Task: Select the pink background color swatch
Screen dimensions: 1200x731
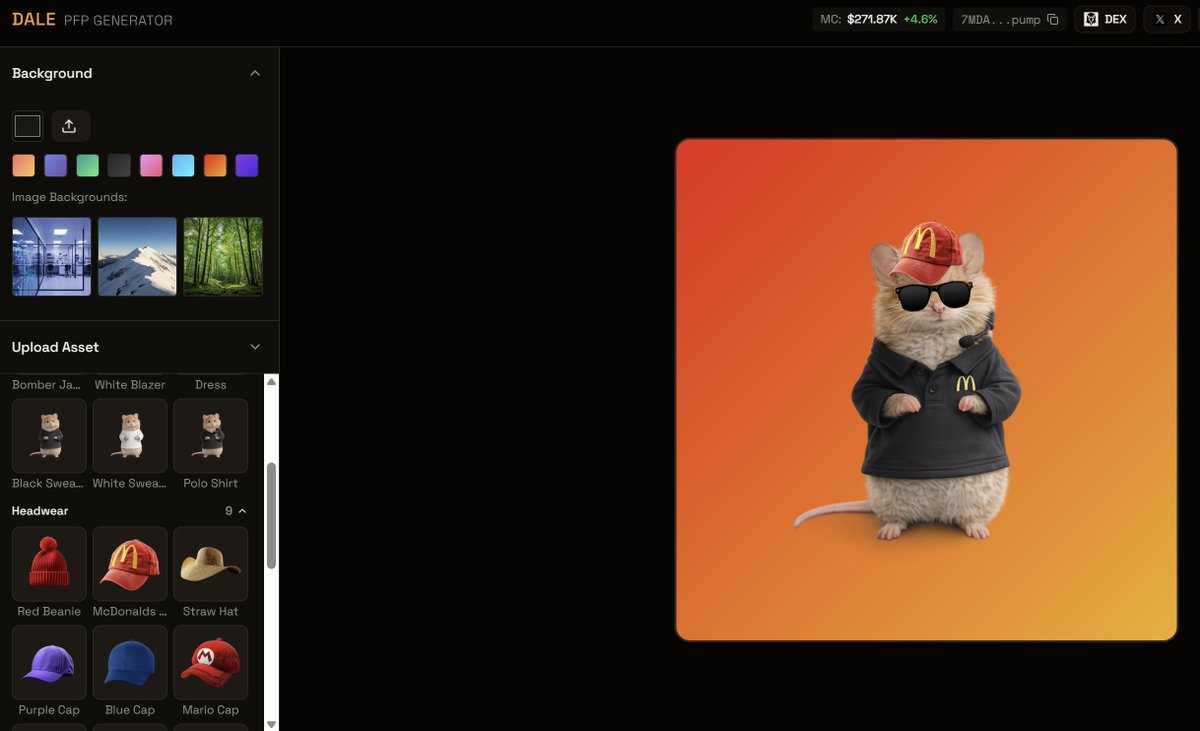Action: (x=150, y=164)
